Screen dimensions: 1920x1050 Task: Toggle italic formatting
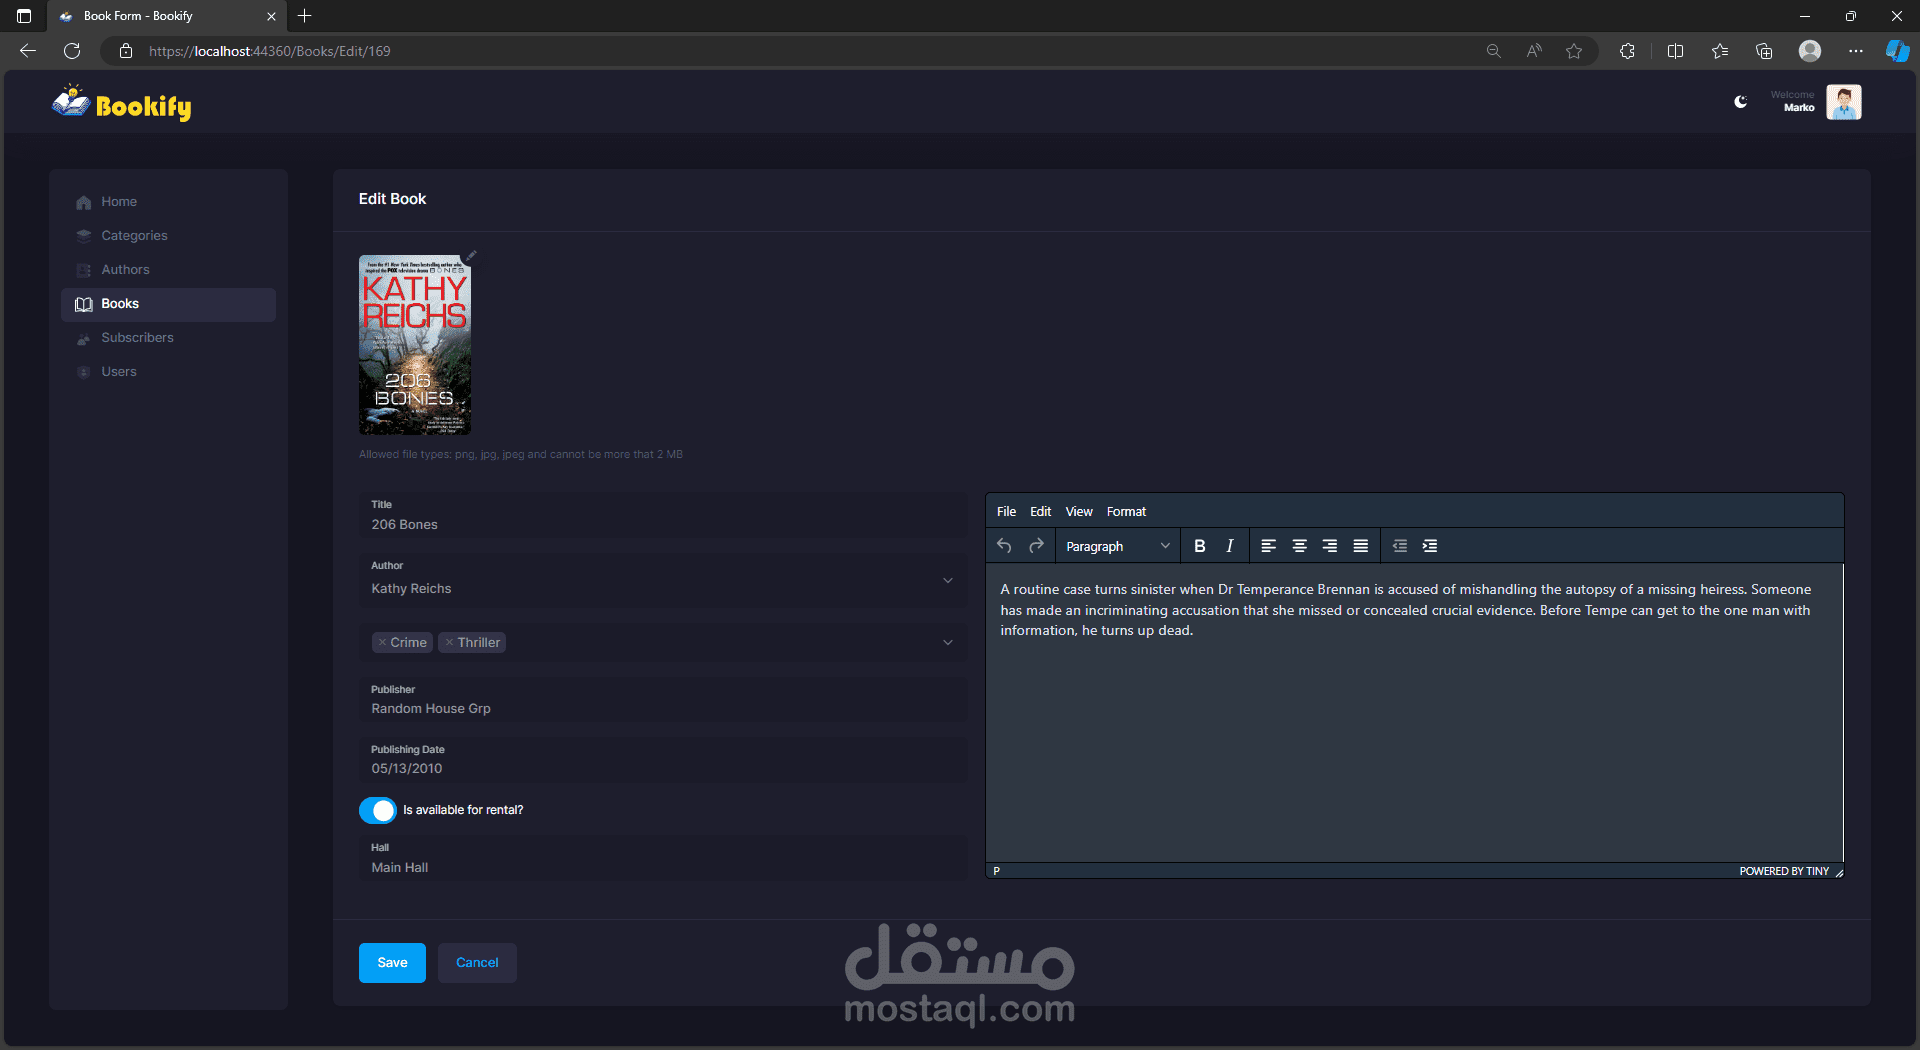pos(1230,546)
